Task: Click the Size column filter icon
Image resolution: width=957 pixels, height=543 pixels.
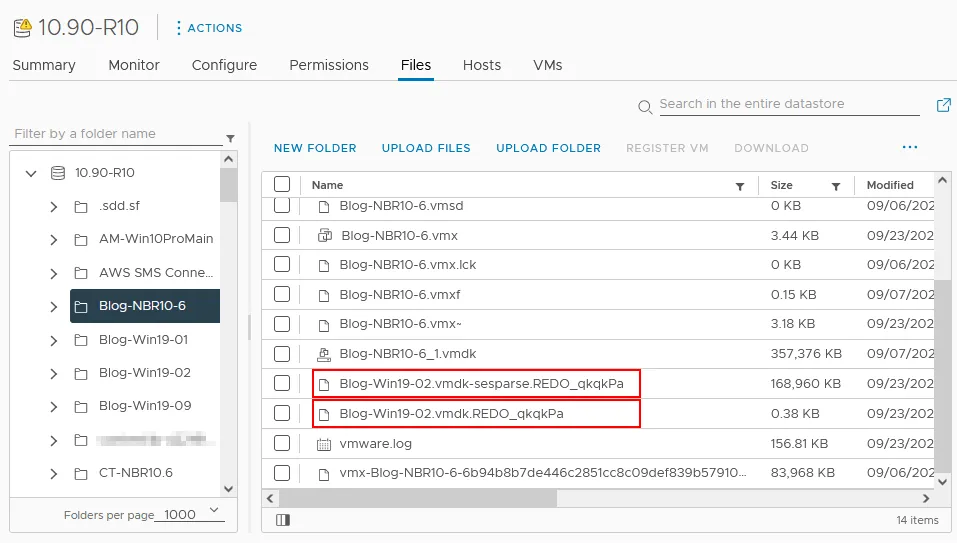Action: coord(835,186)
